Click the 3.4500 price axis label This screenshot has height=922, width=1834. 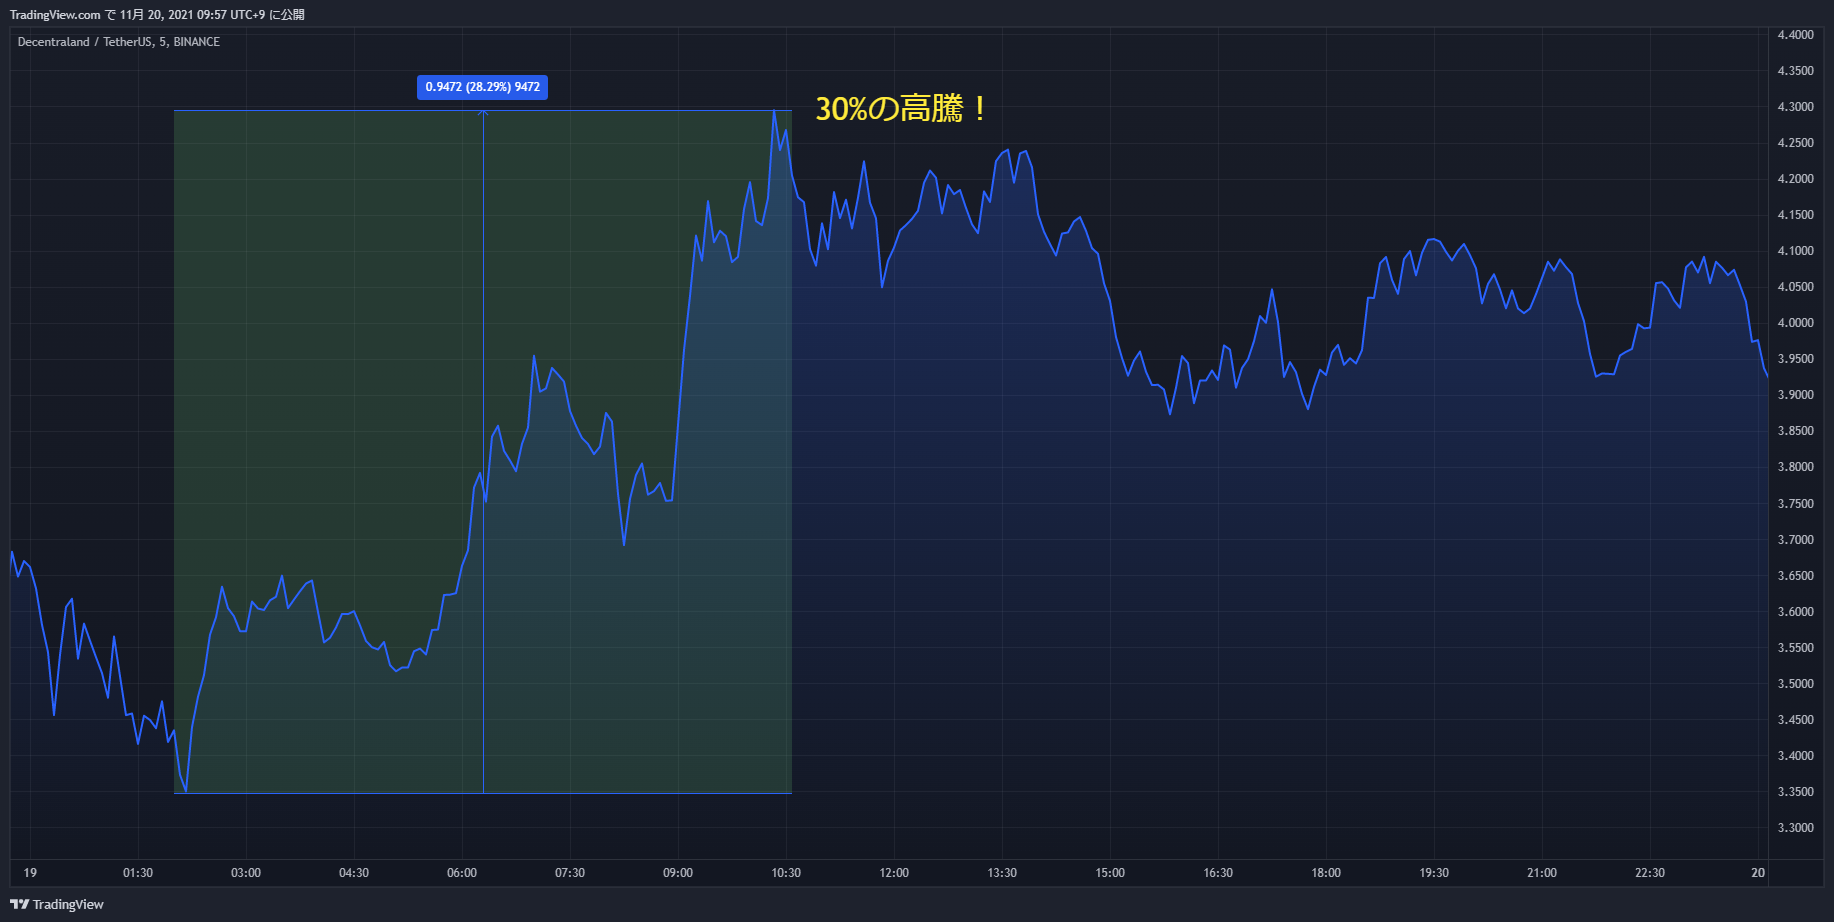pyautogui.click(x=1795, y=720)
